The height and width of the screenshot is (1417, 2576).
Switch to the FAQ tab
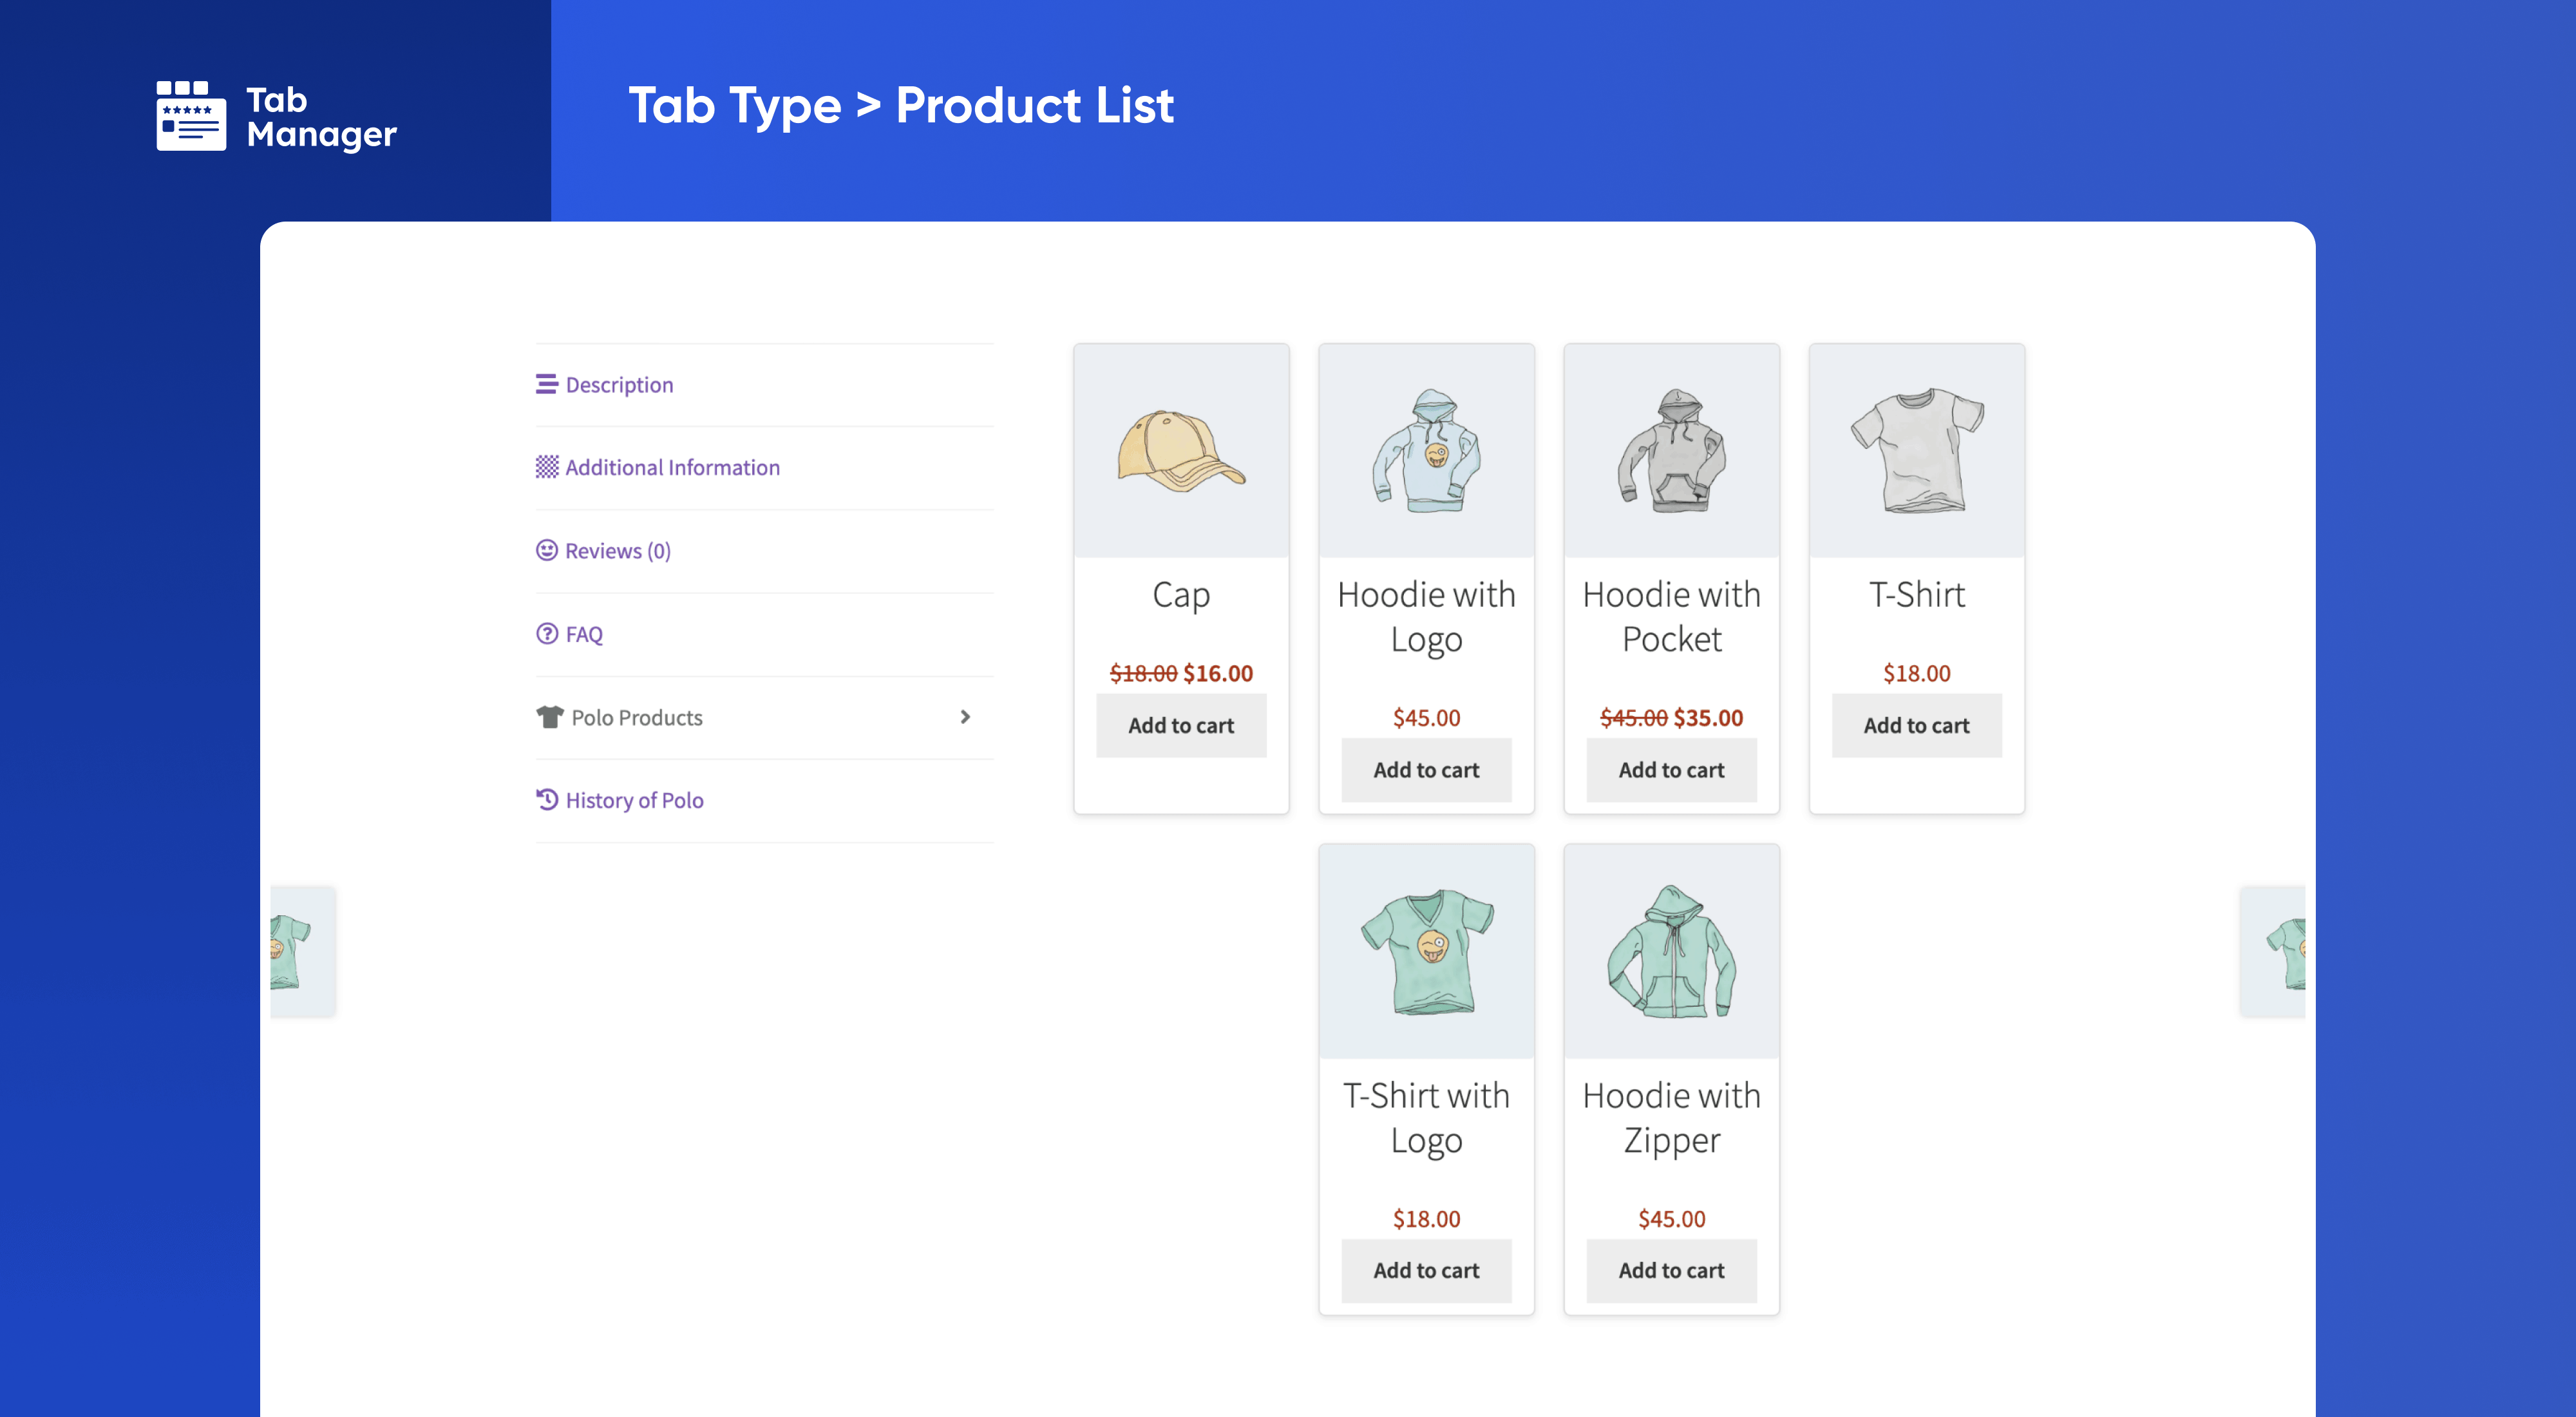584,634
